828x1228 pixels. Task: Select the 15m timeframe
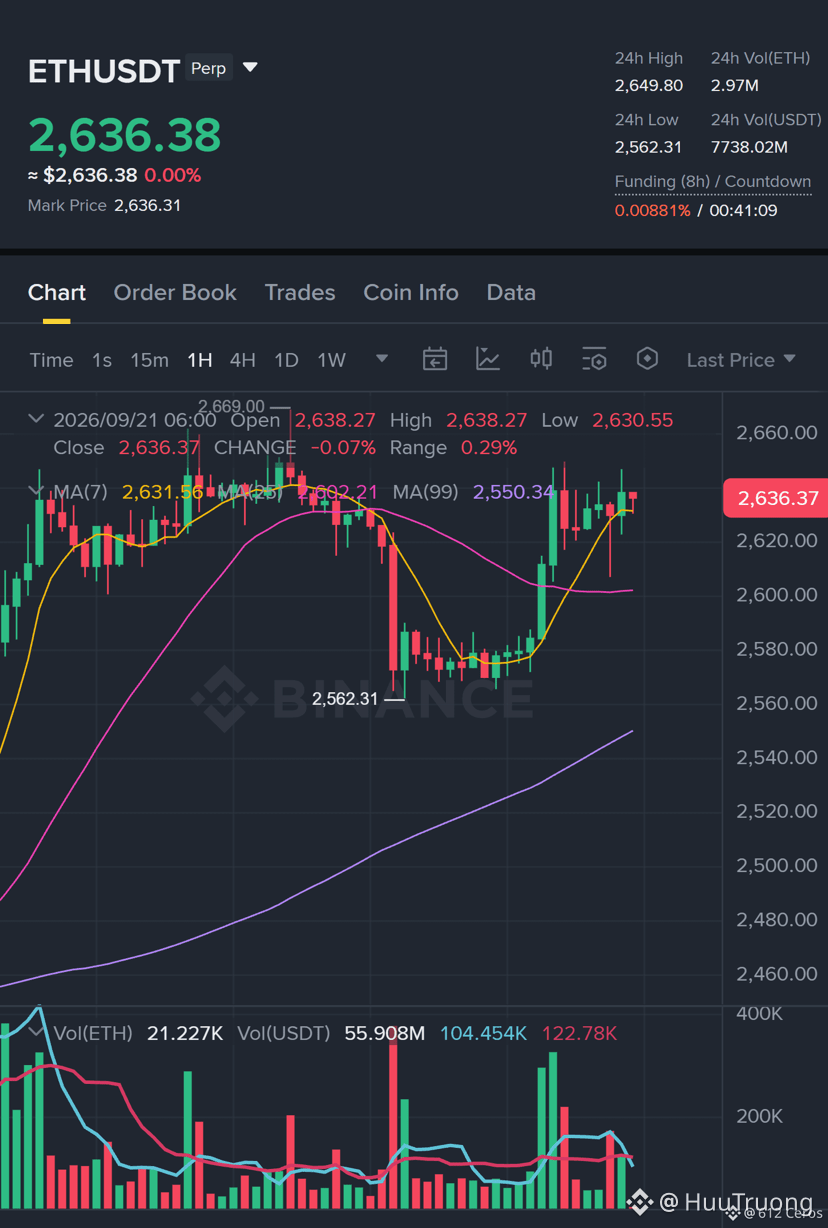149,360
